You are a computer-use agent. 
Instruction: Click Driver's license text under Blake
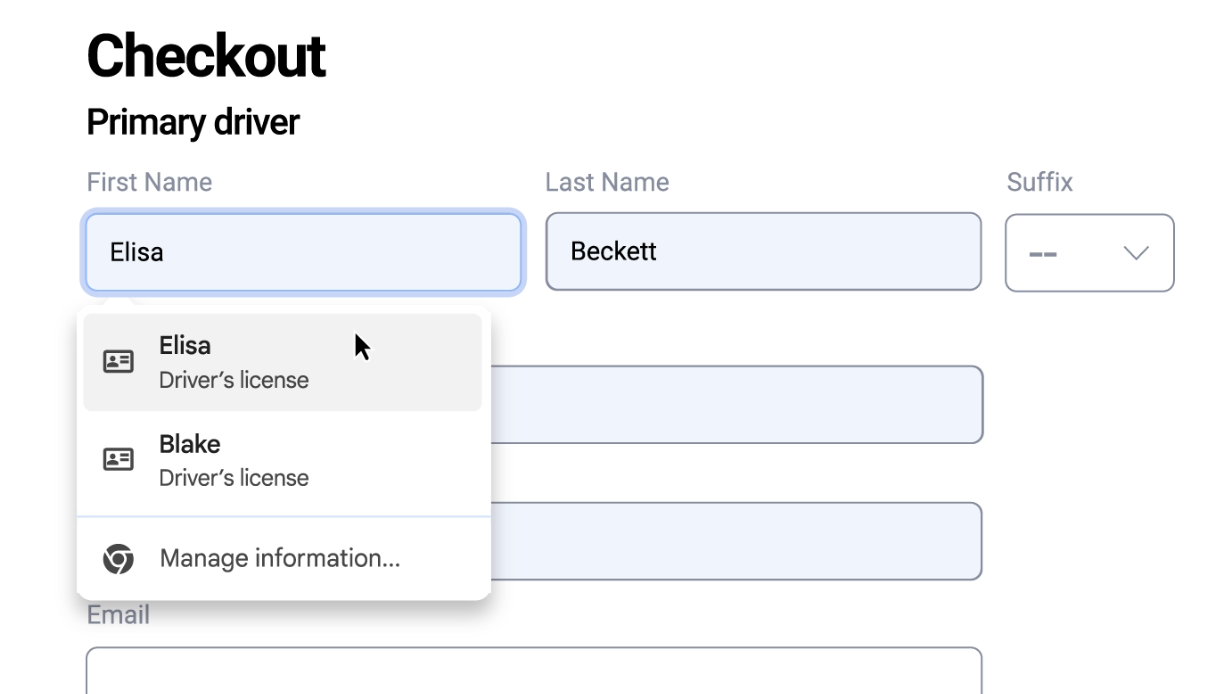click(234, 478)
